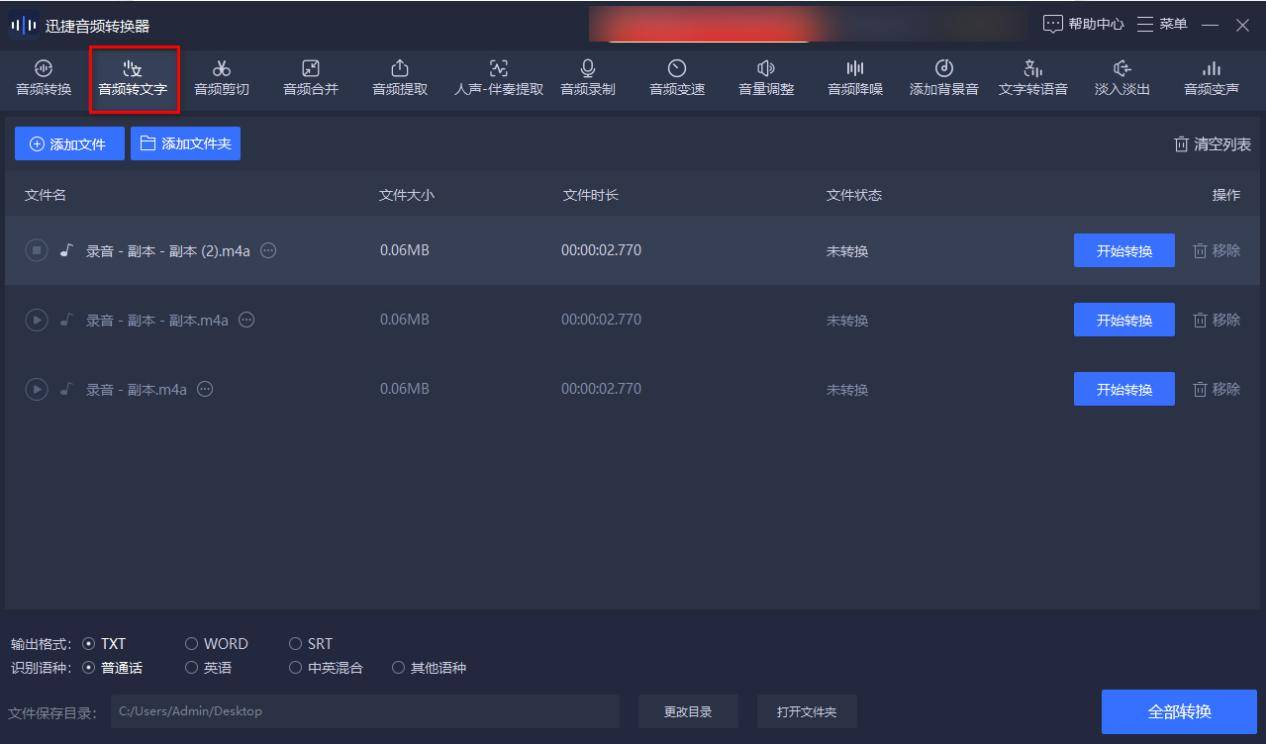Remove 录音 - 副本 - 副本.m4a from list
Image resolution: width=1266 pixels, height=744 pixels.
pos(1215,320)
